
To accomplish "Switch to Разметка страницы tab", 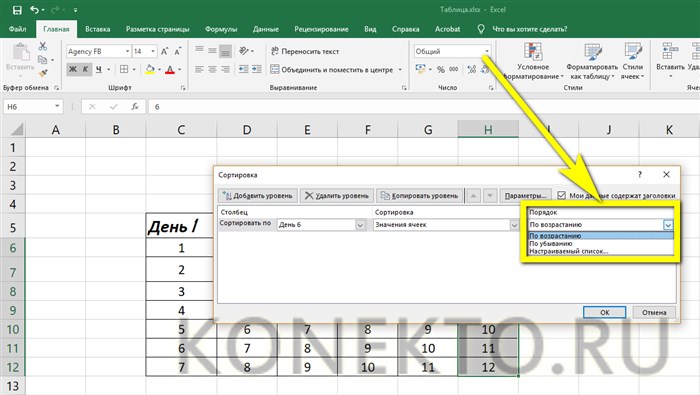I will (157, 29).
